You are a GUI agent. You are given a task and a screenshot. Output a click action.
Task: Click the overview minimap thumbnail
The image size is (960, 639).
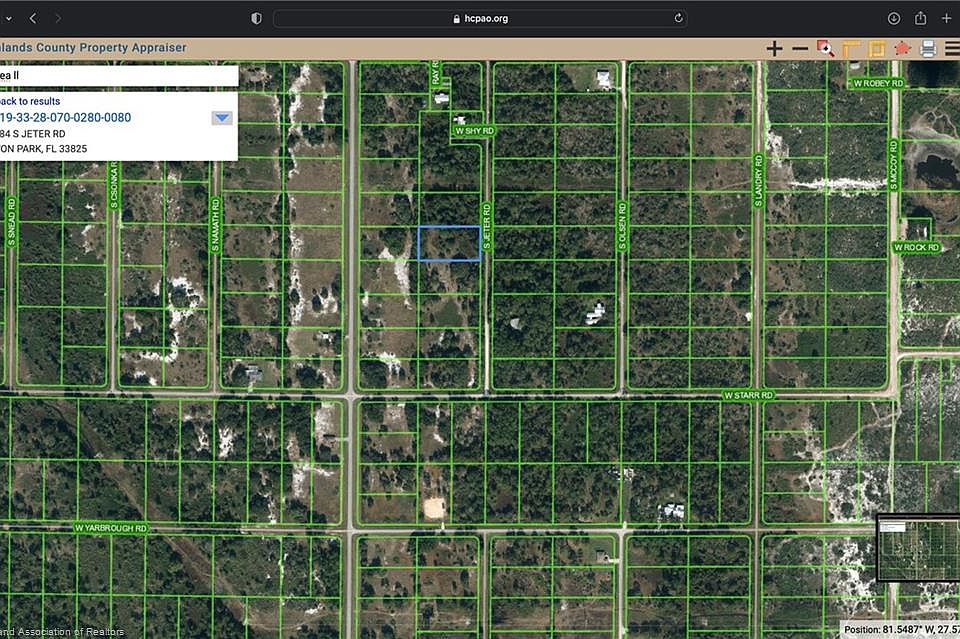918,548
